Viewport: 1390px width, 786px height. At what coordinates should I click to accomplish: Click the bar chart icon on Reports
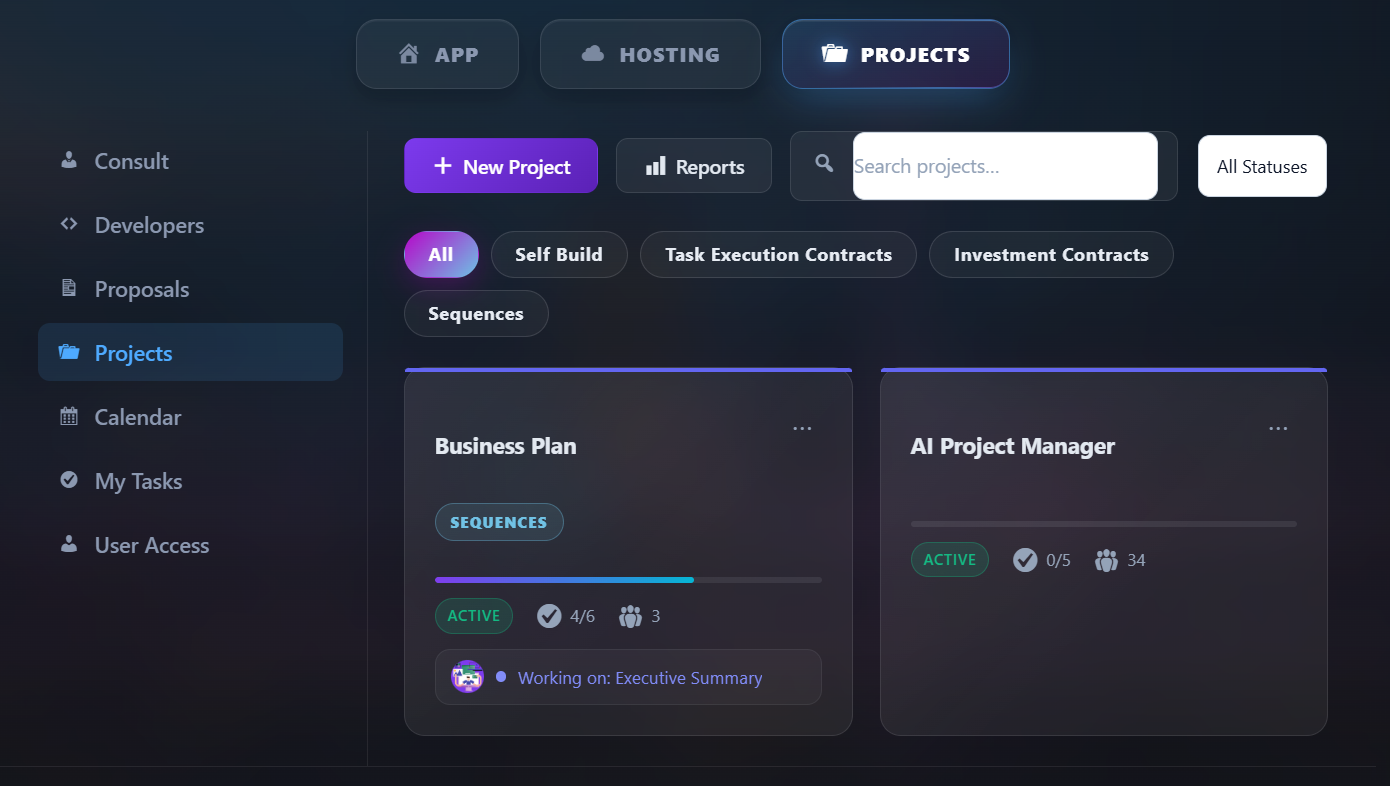tap(656, 166)
